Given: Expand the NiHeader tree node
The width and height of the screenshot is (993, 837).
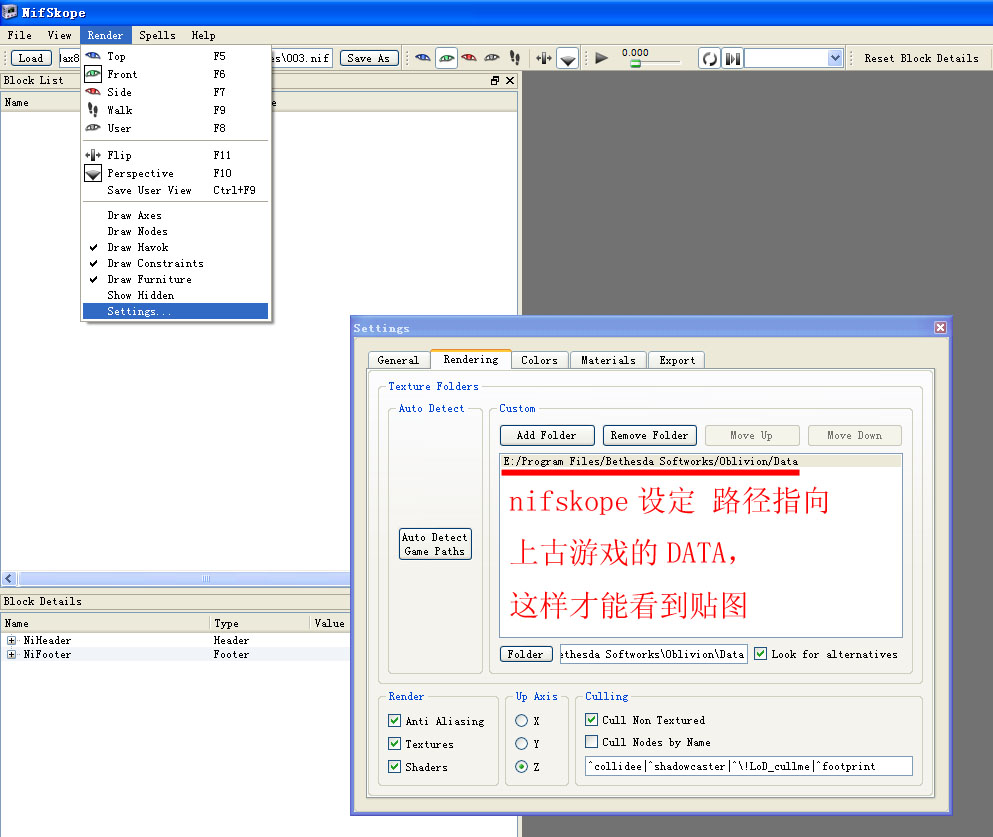Looking at the screenshot, I should (11, 640).
